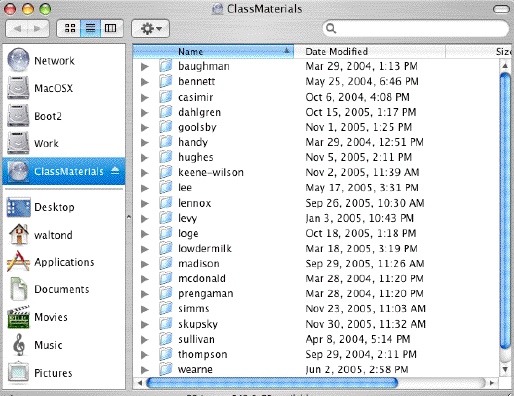The width and height of the screenshot is (514, 396).
Task: Open Music from the sidebar
Action: click(x=63, y=345)
